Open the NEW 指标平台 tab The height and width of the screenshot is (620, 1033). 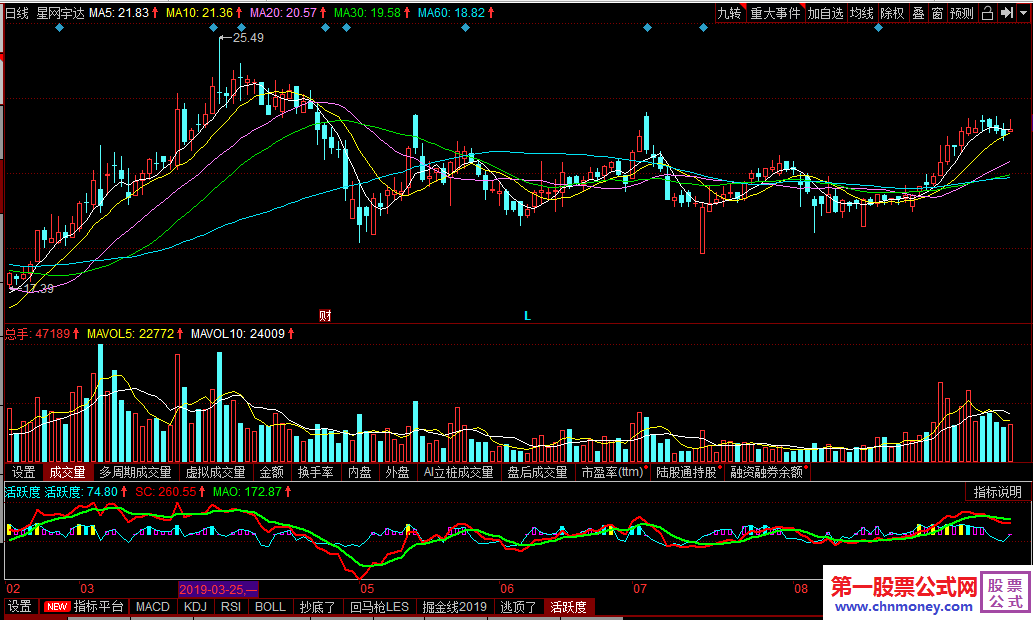(x=84, y=607)
